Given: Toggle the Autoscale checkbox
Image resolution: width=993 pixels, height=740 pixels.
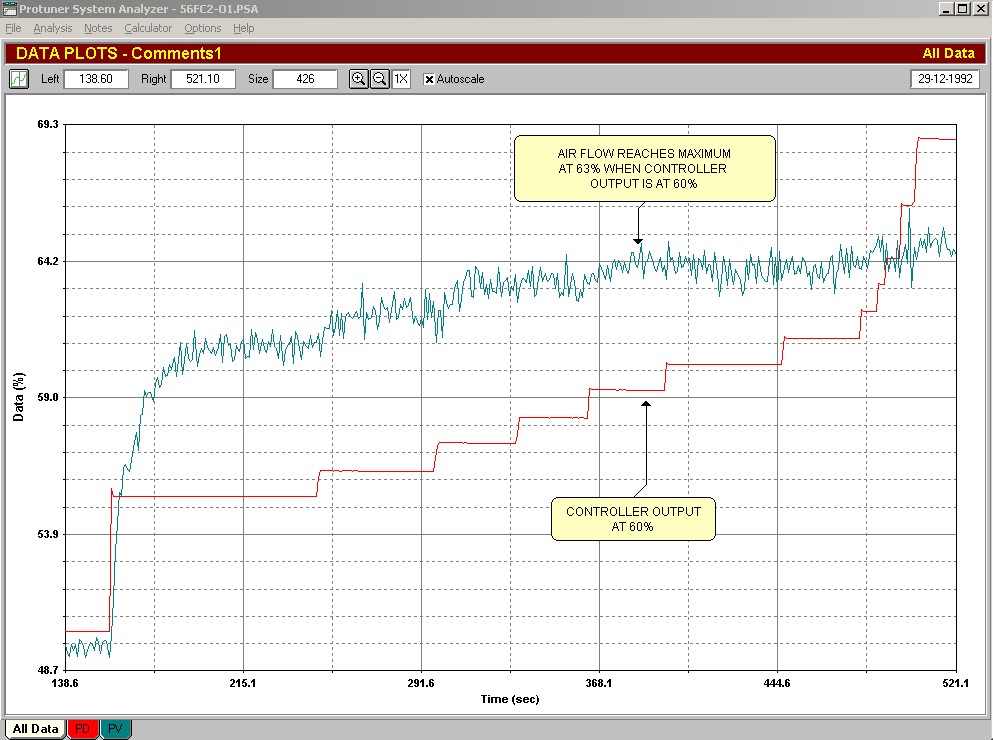Looking at the screenshot, I should 429,79.
